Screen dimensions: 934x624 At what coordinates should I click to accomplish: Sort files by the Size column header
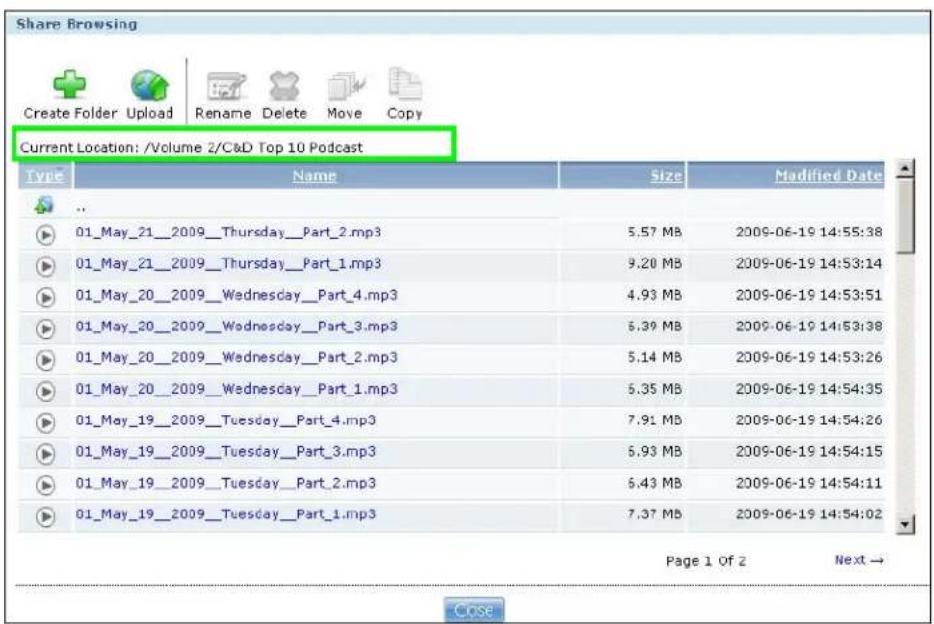(666, 176)
